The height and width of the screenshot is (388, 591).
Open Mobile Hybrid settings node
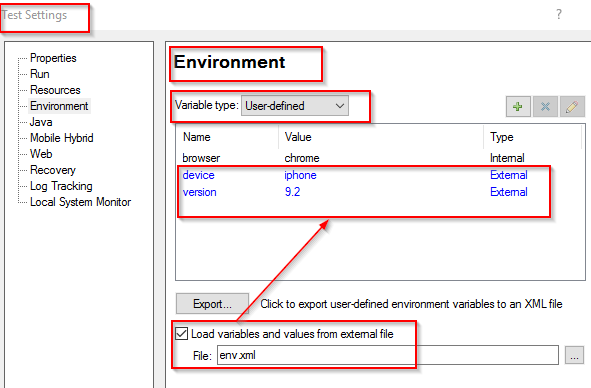pos(61,138)
